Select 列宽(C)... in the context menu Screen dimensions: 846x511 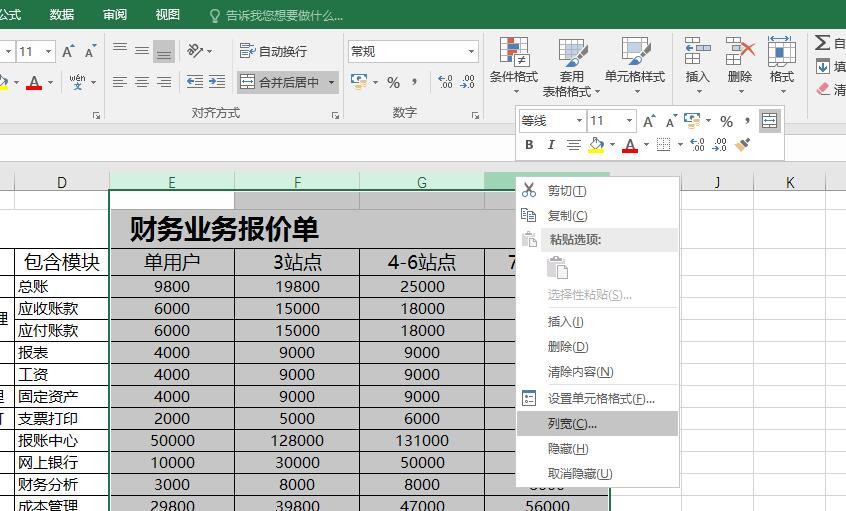[597, 424]
